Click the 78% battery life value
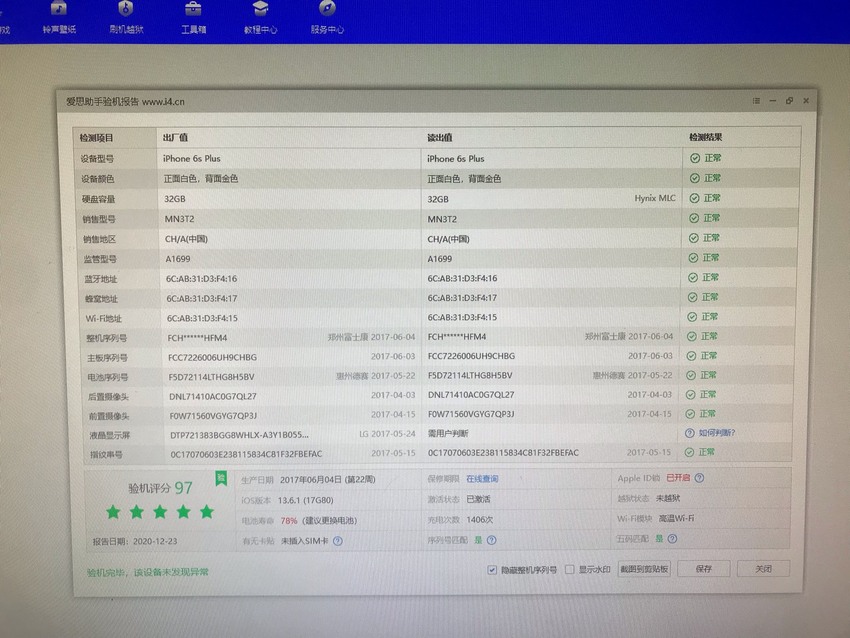Screen dimensions: 850x638 288,520
